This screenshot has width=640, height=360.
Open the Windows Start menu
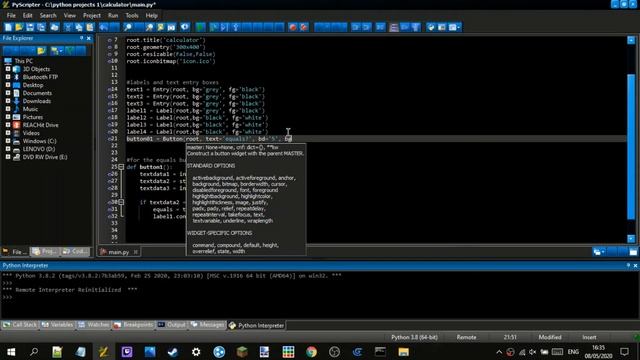point(11,352)
